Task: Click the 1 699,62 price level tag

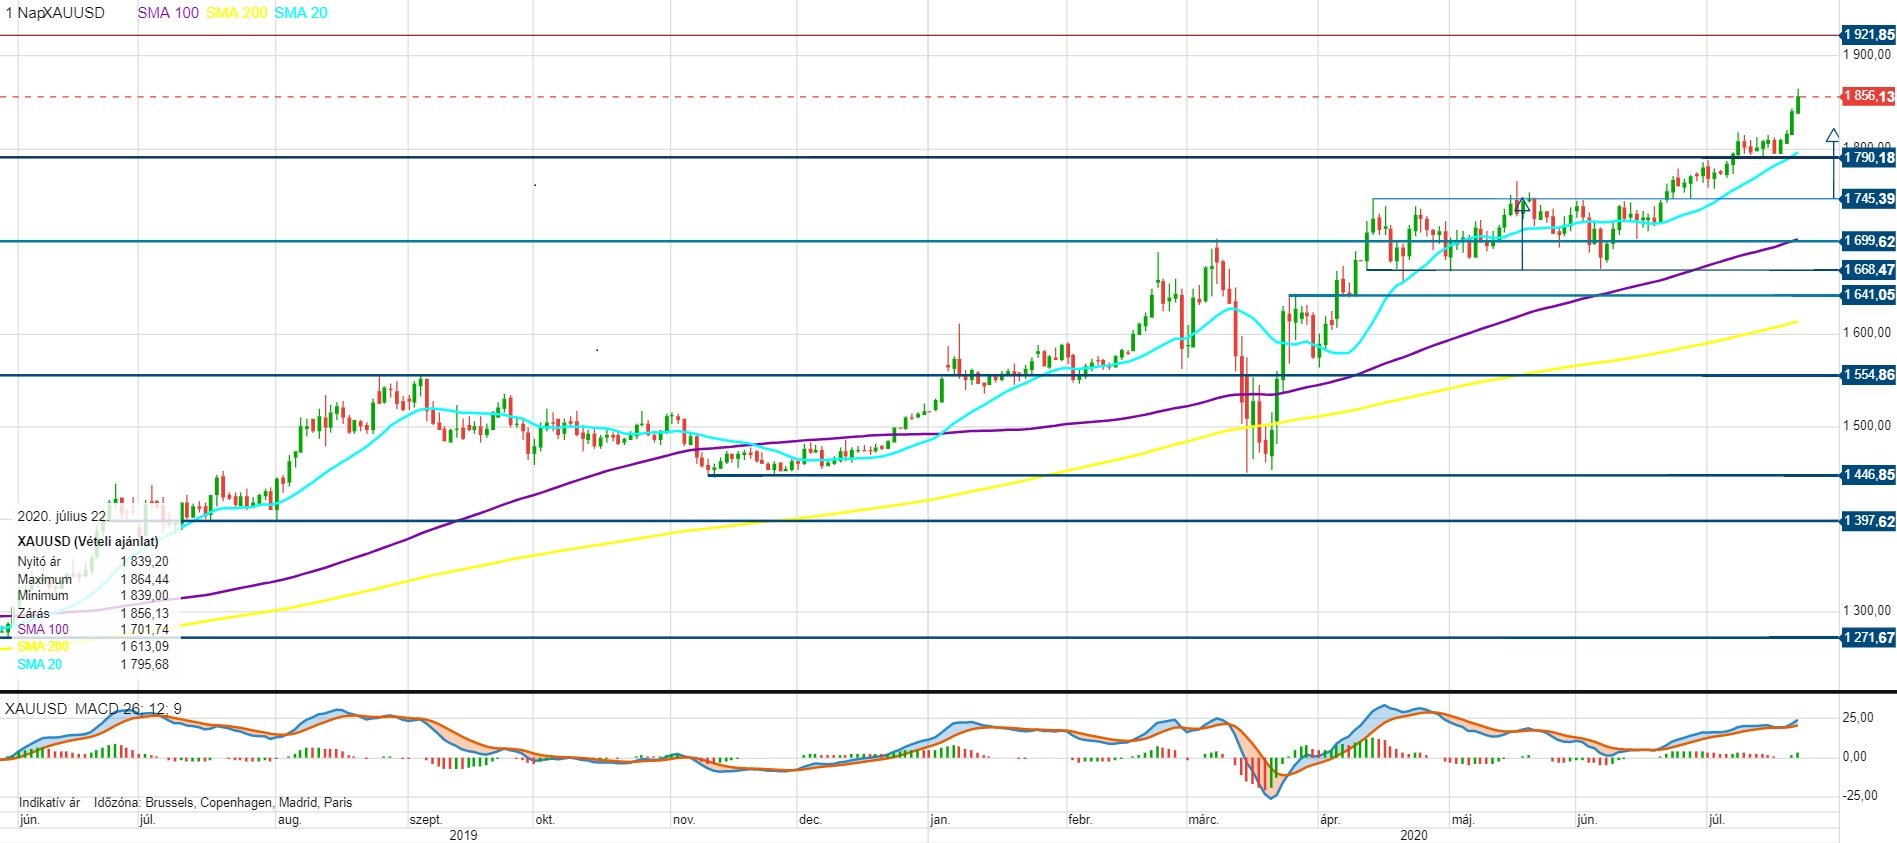Action: (x=1868, y=241)
